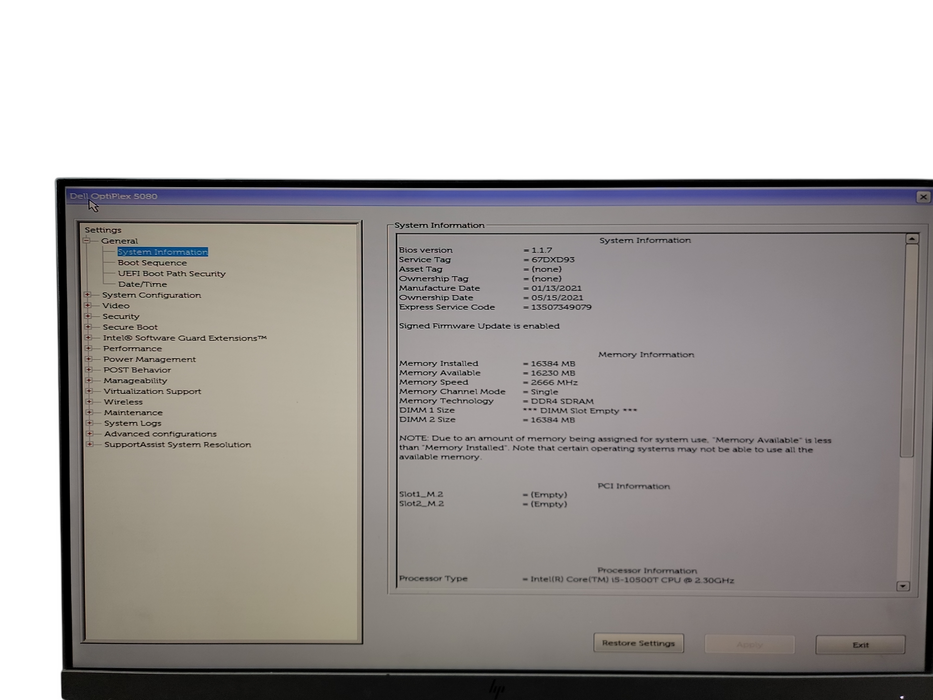Open the Boot Sequence settings

[x=152, y=262]
